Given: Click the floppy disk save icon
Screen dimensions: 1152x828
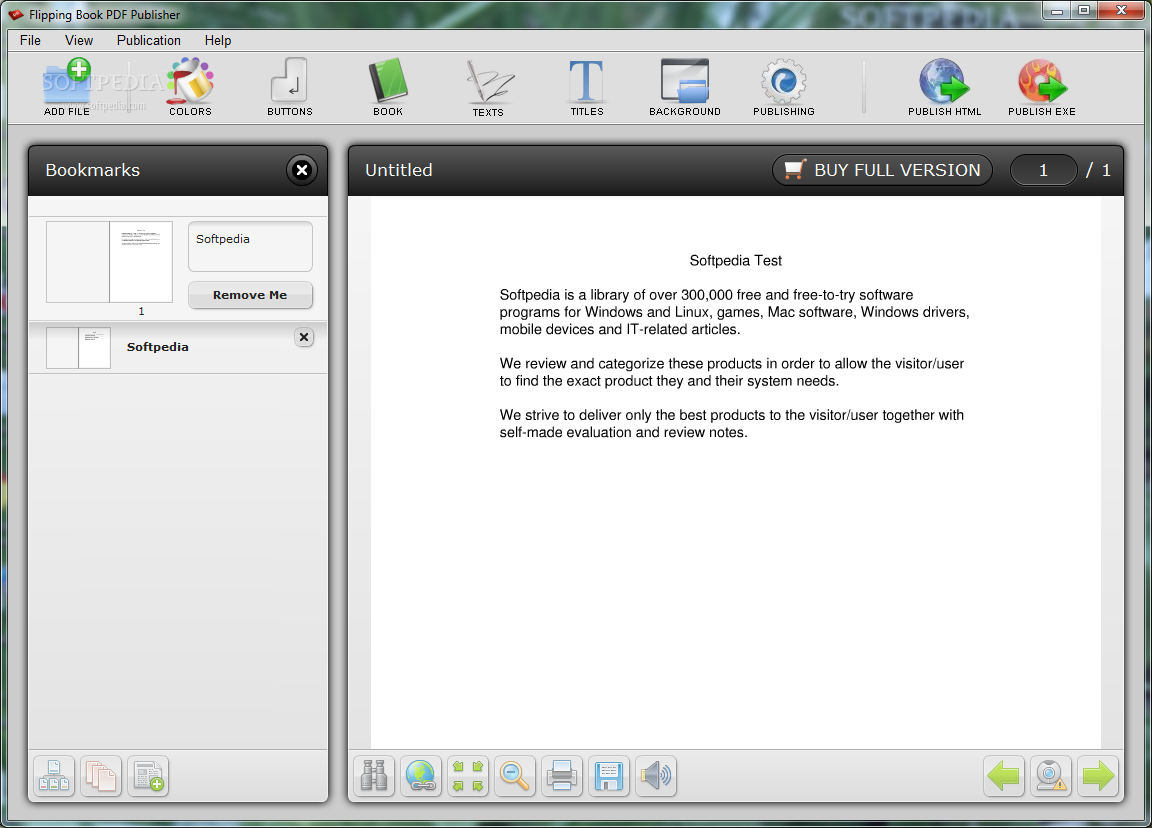Looking at the screenshot, I should [x=609, y=776].
